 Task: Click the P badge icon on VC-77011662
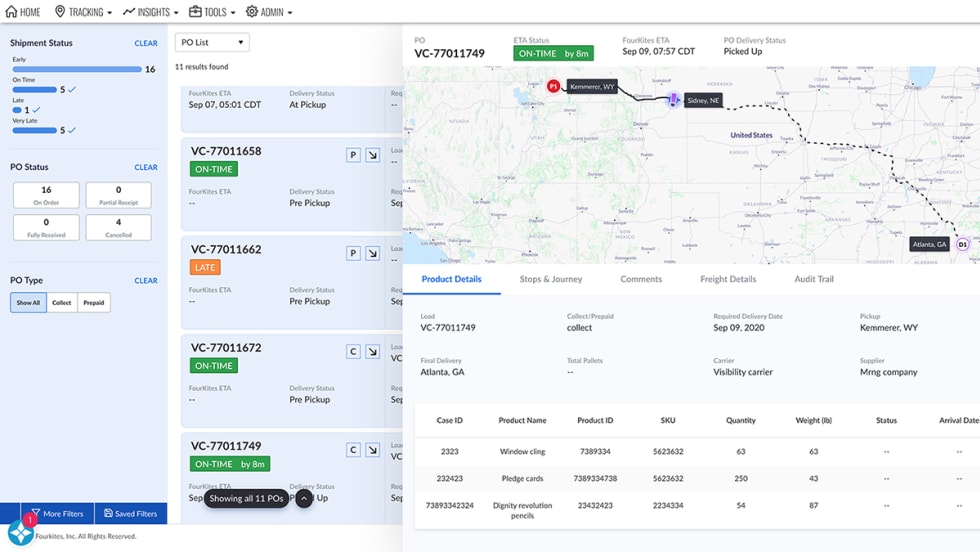point(353,254)
